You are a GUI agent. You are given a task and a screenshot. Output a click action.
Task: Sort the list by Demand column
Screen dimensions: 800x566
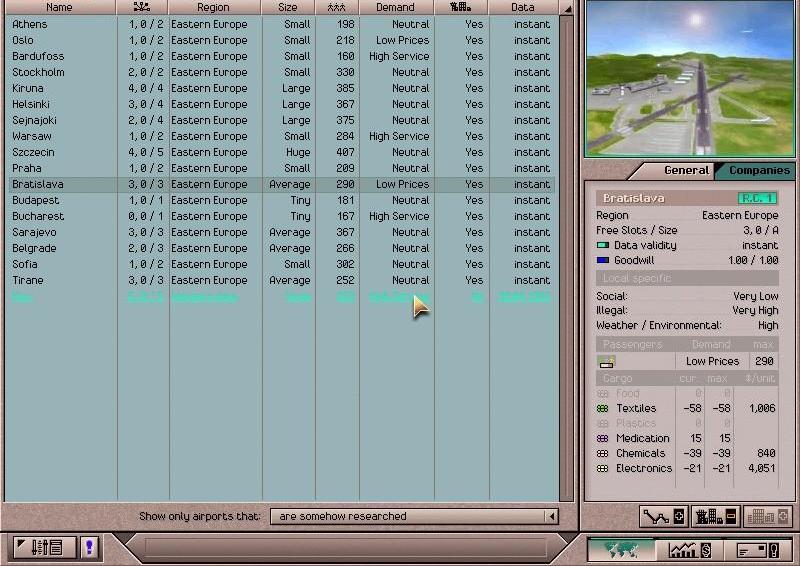pos(395,7)
